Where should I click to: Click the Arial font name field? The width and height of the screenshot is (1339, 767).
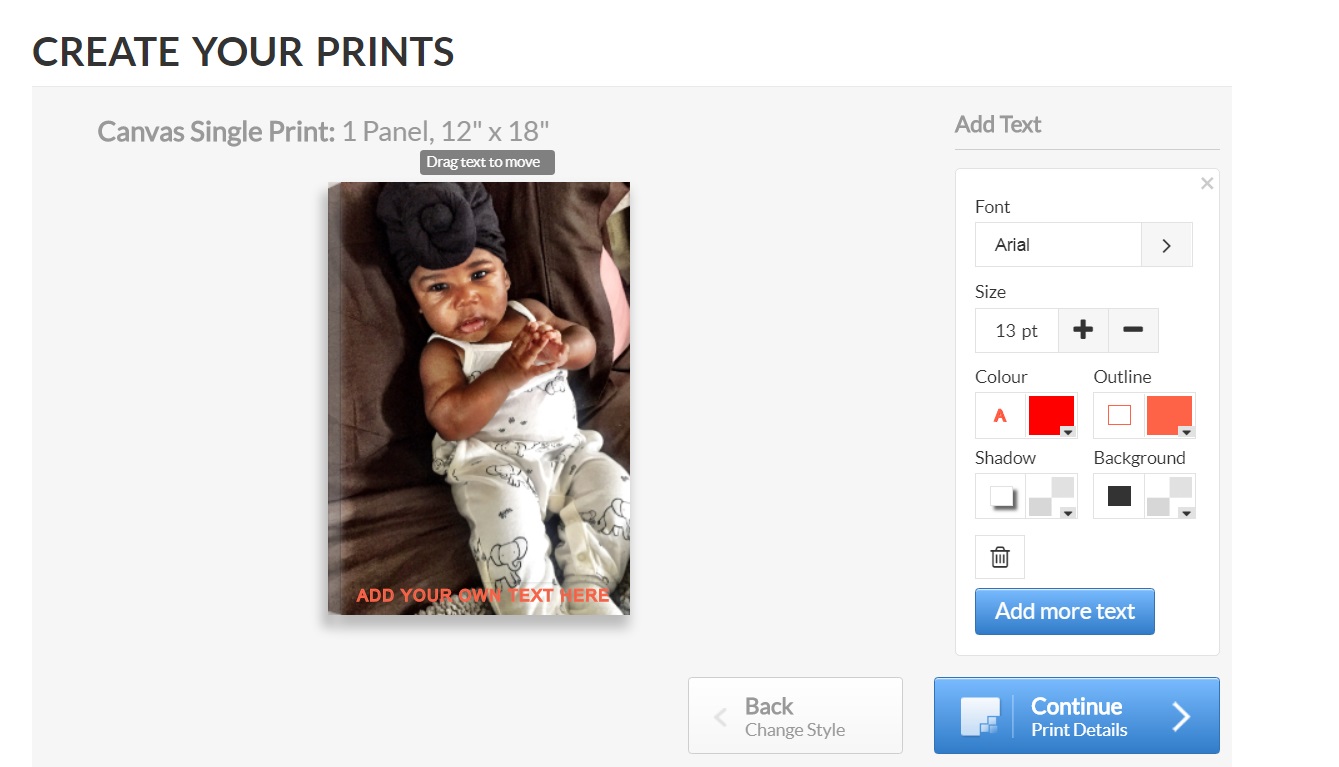[x=1058, y=245]
